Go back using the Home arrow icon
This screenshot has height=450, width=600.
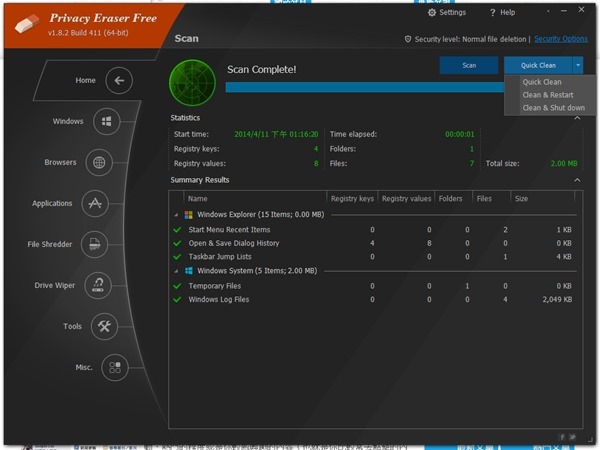point(119,80)
